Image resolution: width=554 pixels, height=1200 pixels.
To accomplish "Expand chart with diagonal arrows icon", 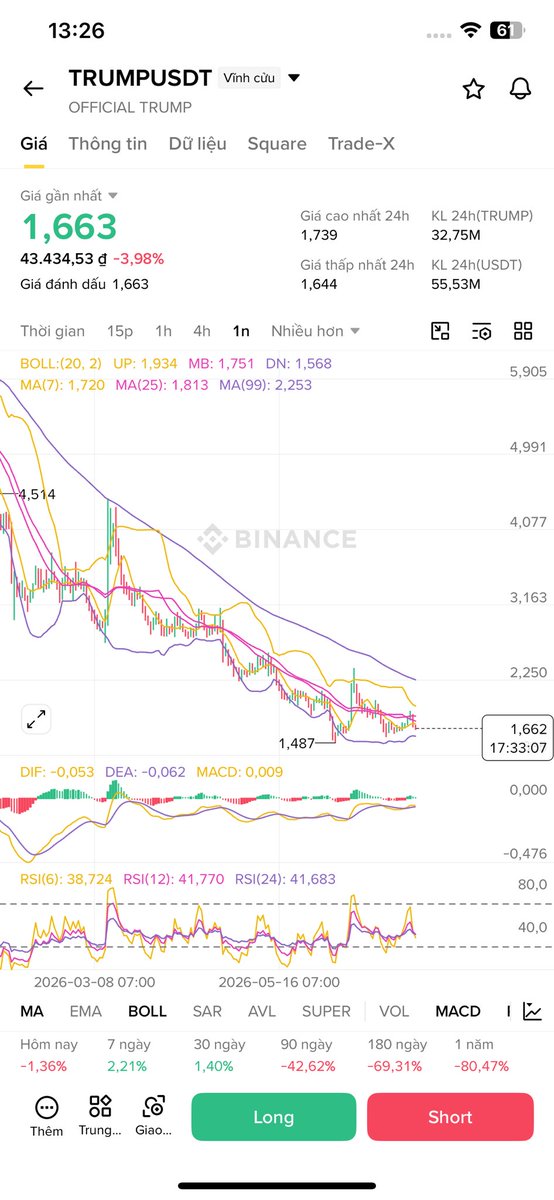I will 36,718.
